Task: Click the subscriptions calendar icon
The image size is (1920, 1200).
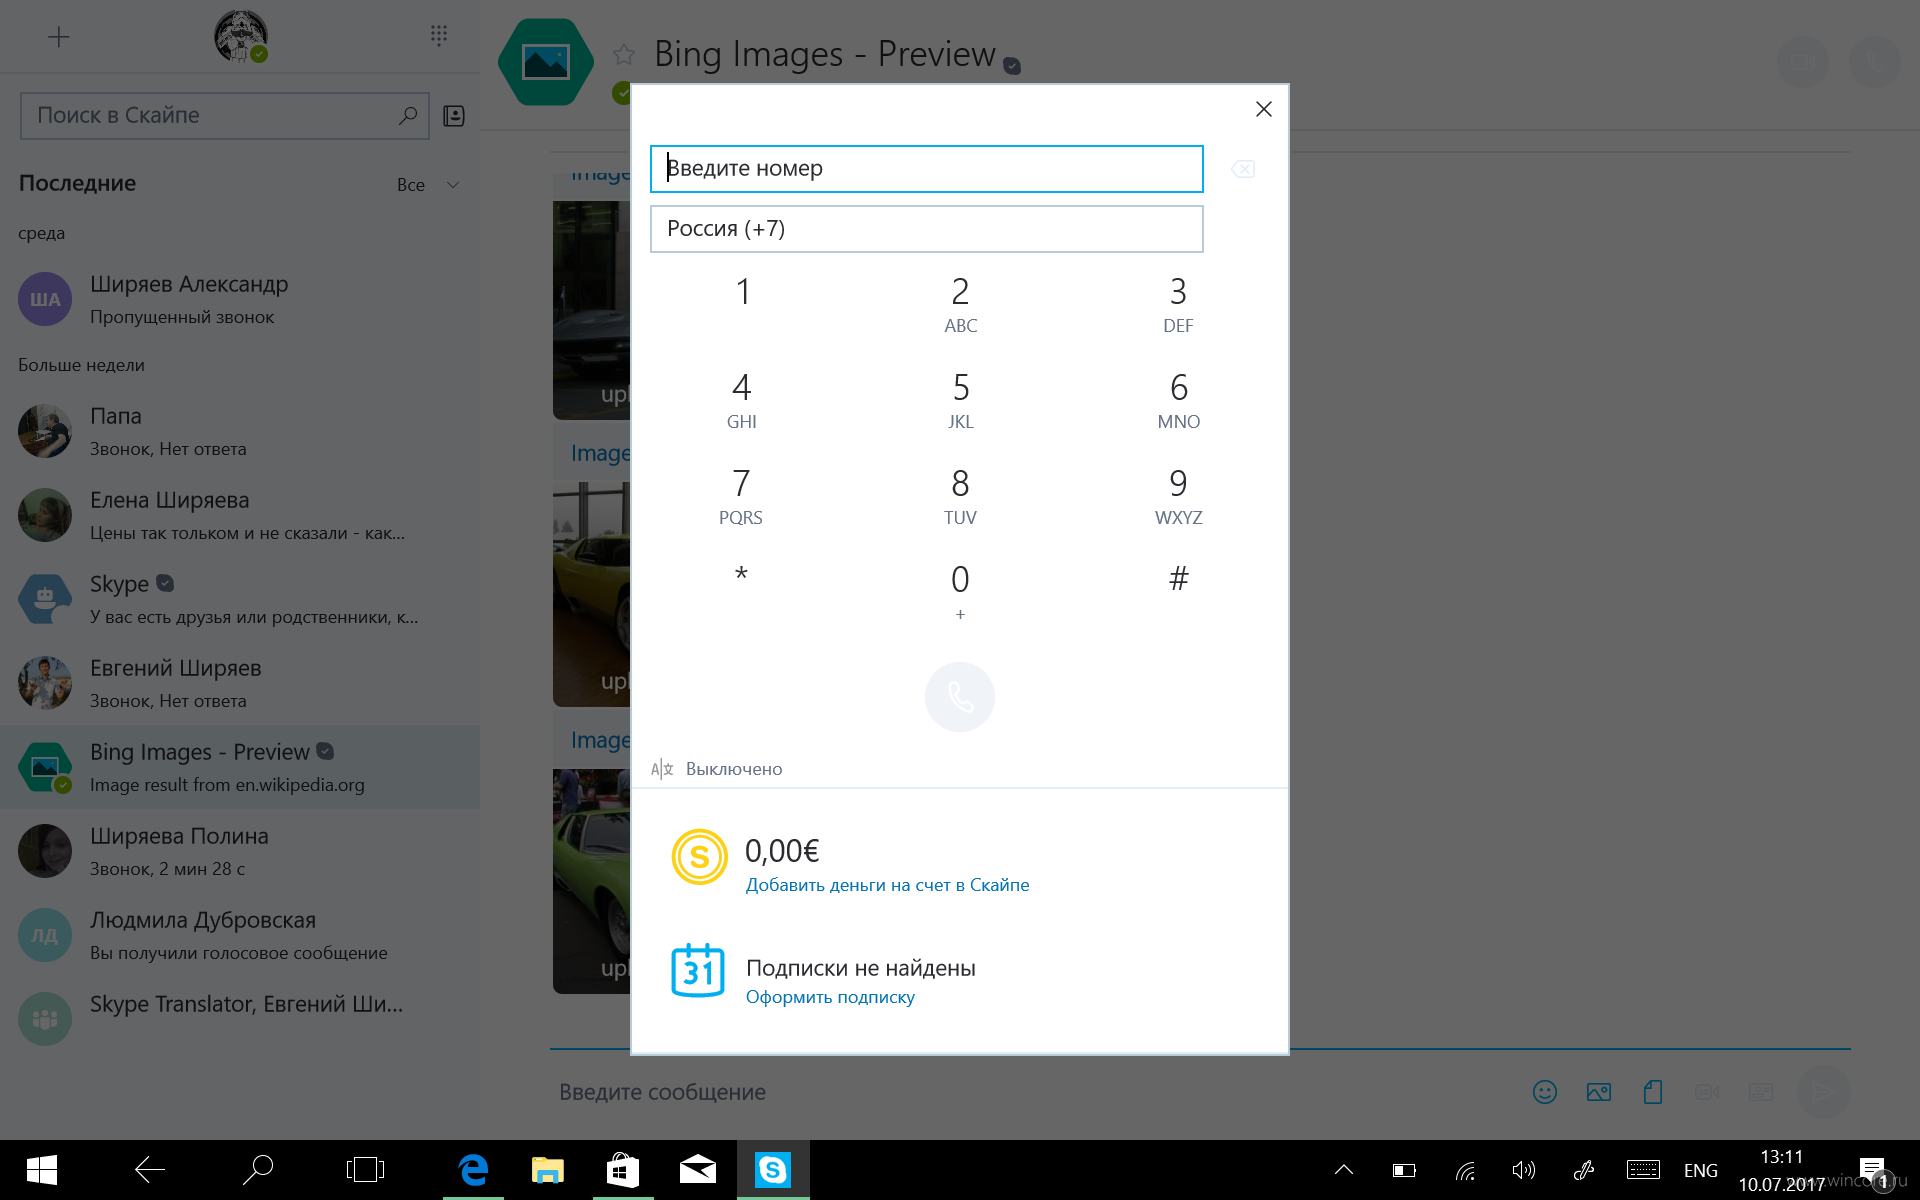Action: click(697, 970)
